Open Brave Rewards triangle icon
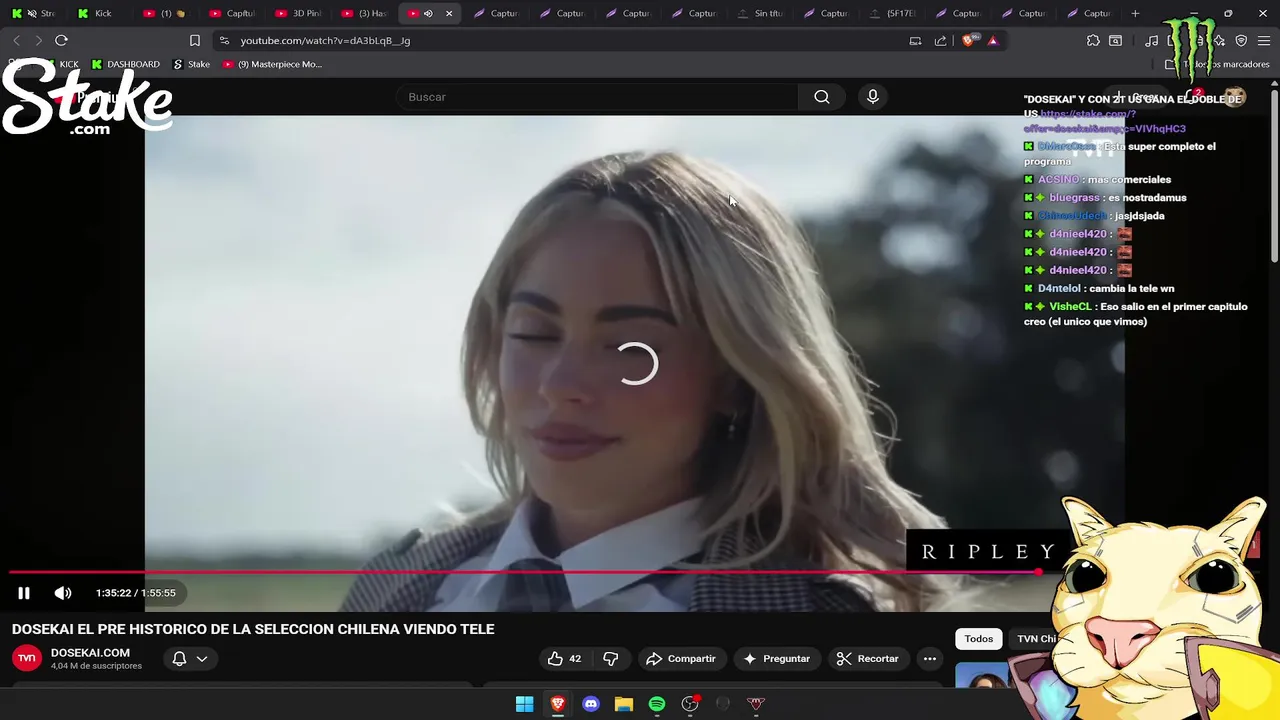Viewport: 1280px width, 720px height. [992, 40]
